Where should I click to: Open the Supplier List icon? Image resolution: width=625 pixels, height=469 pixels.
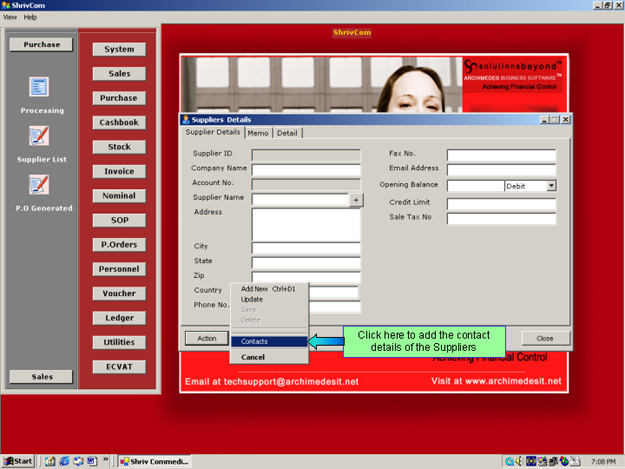[x=39, y=136]
